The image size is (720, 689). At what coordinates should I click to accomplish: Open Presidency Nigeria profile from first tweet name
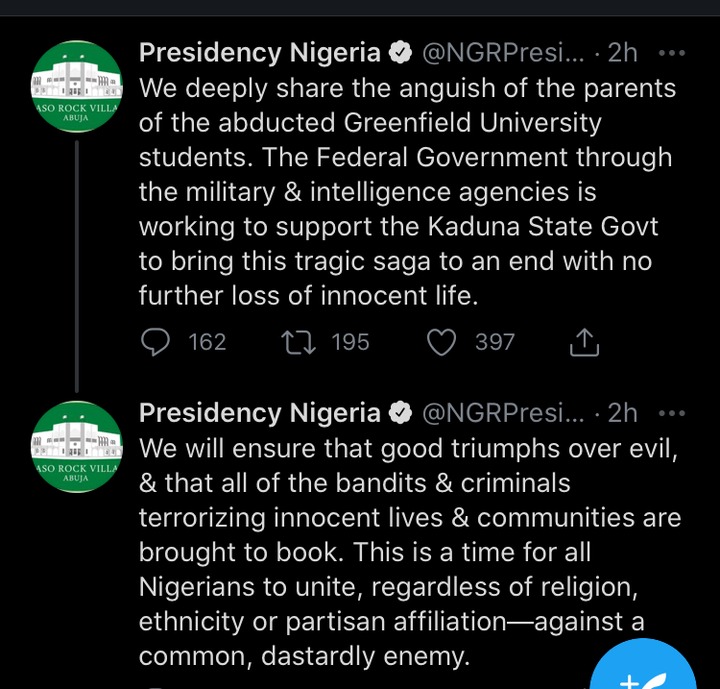260,53
